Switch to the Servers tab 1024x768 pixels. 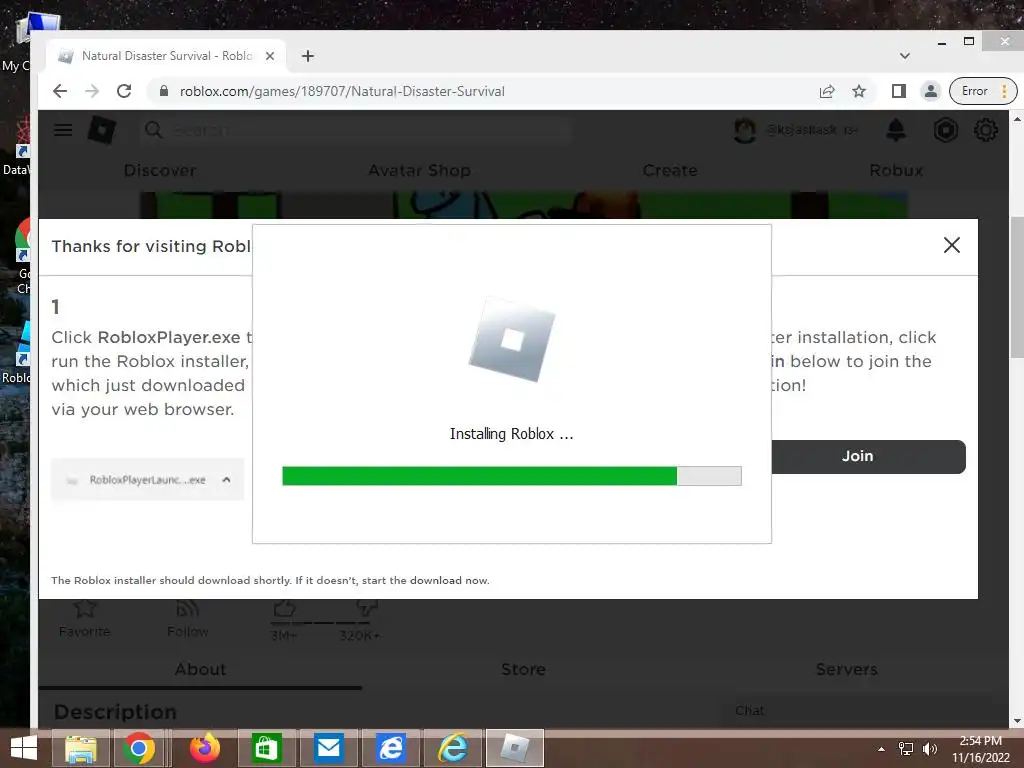(846, 669)
